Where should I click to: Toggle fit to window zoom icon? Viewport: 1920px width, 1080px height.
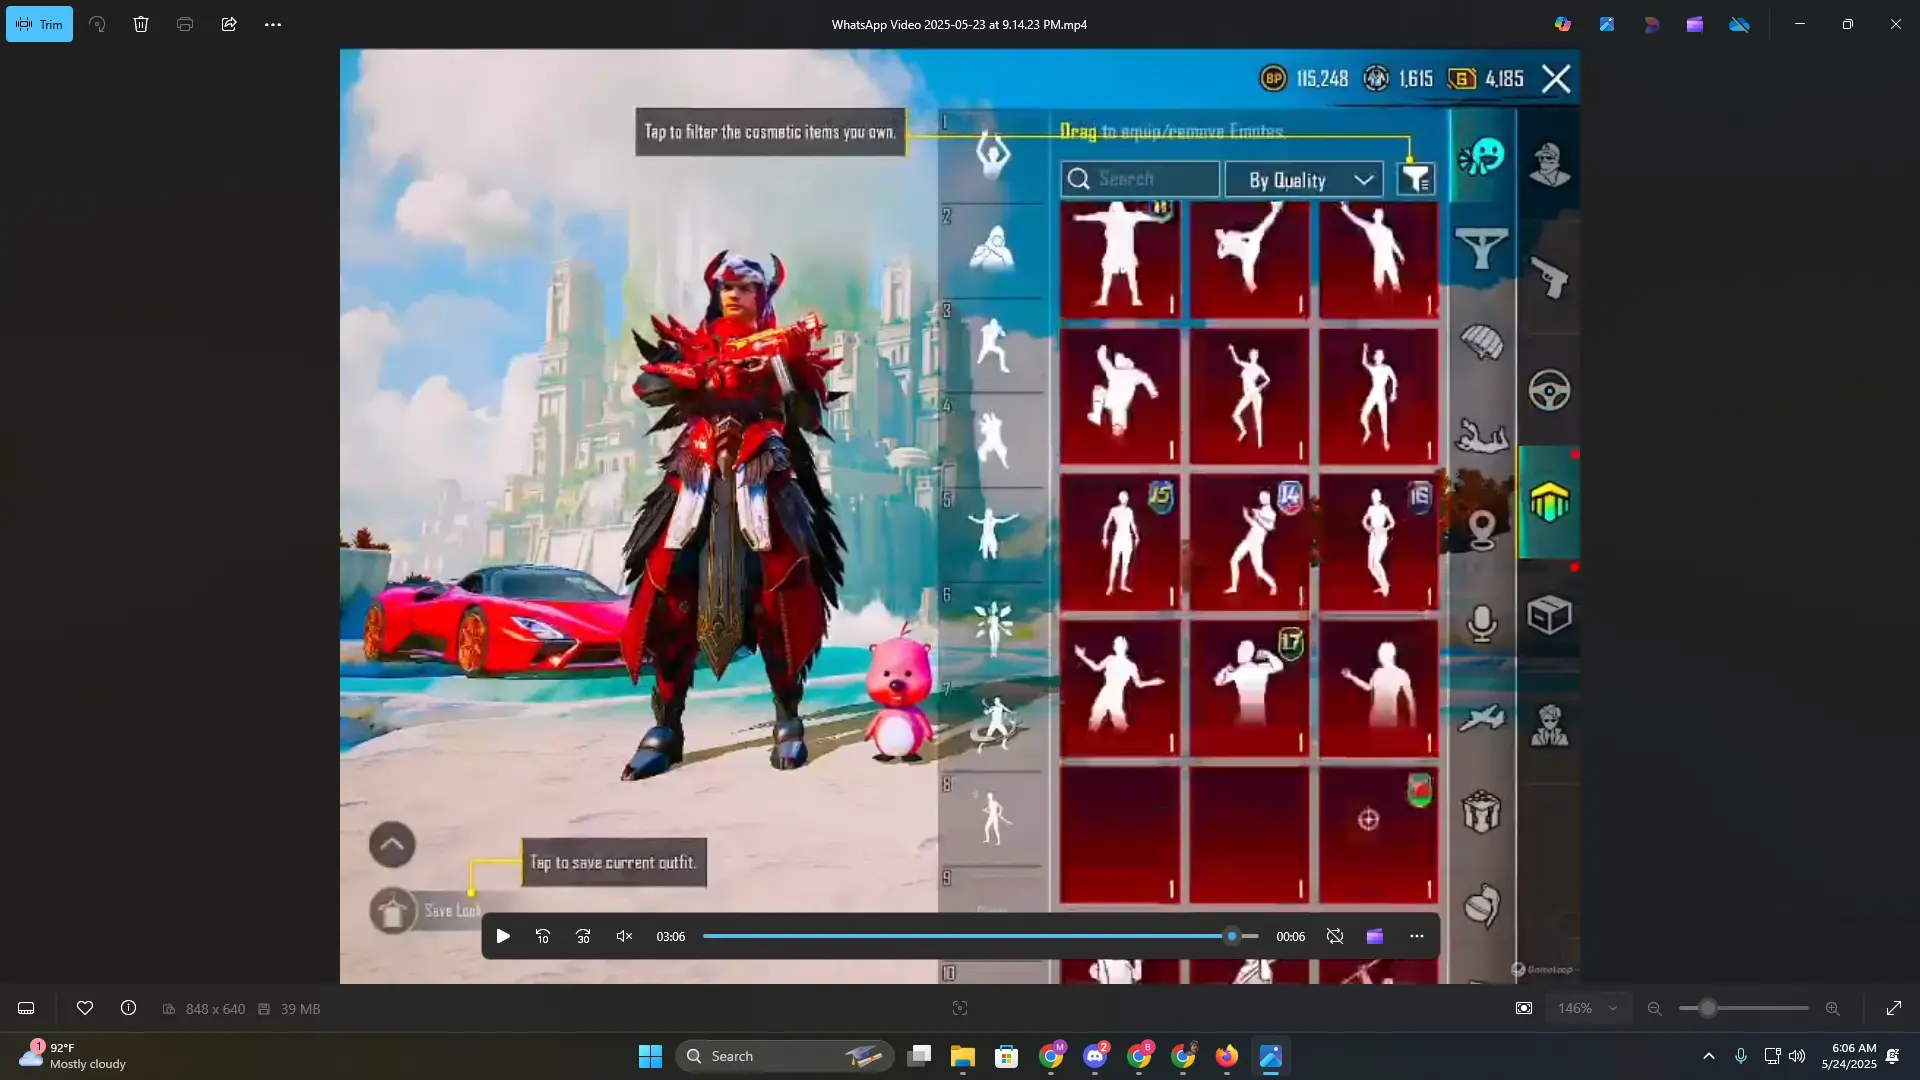click(x=1524, y=1008)
